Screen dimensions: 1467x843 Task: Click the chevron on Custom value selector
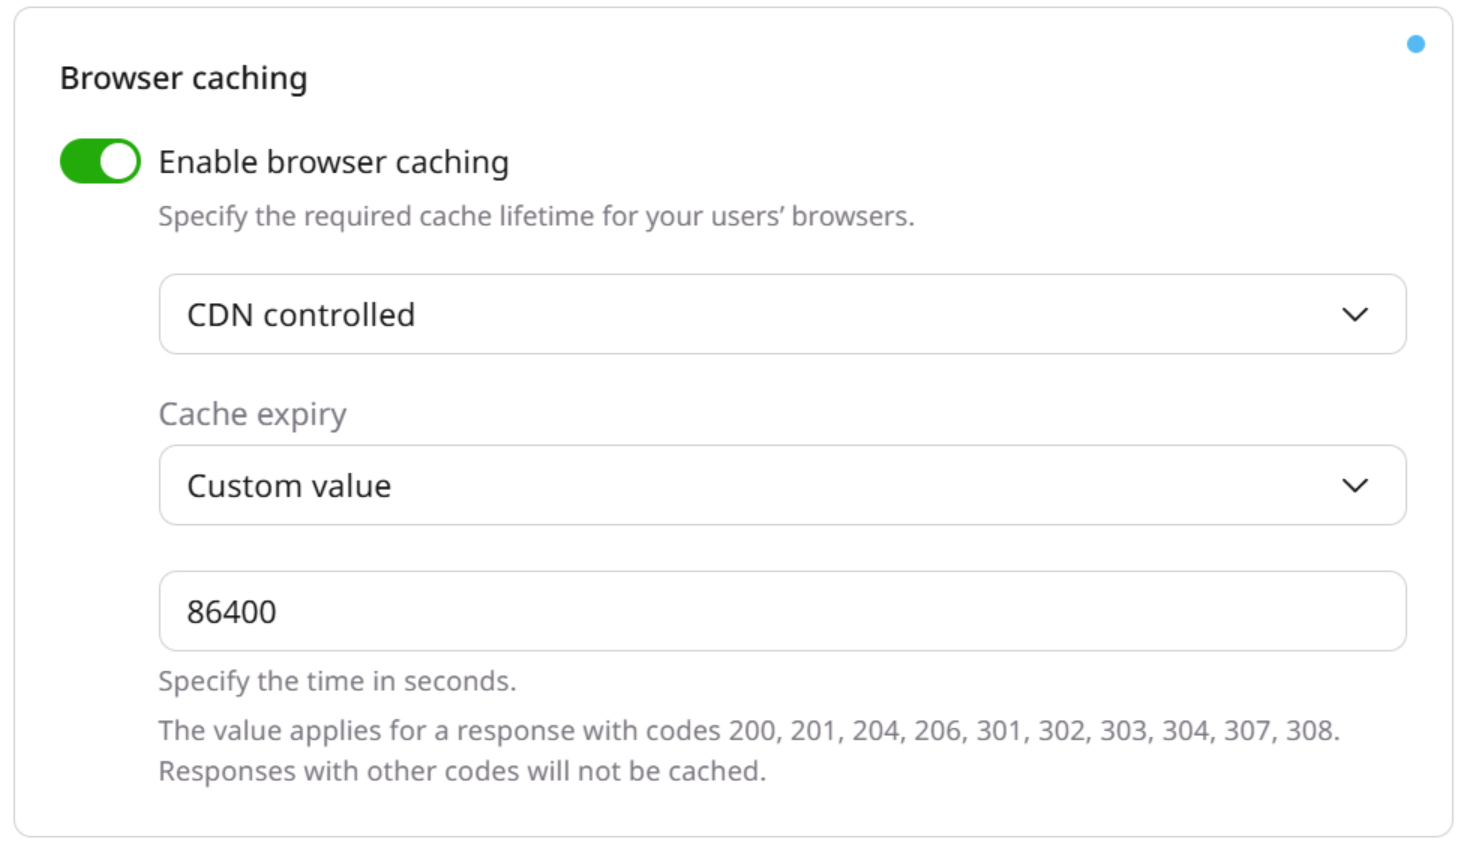(1356, 486)
